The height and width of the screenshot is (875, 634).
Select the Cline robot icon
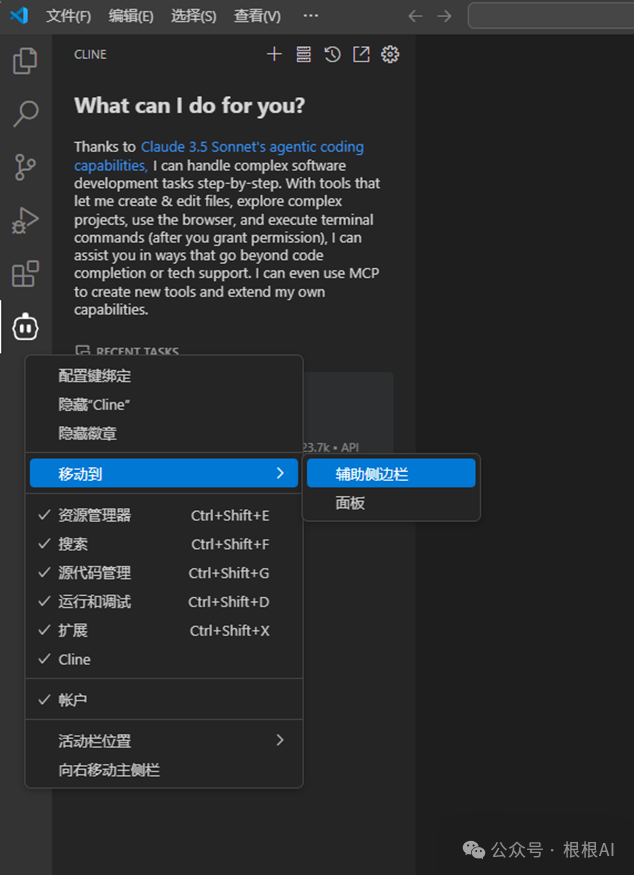[x=25, y=327]
